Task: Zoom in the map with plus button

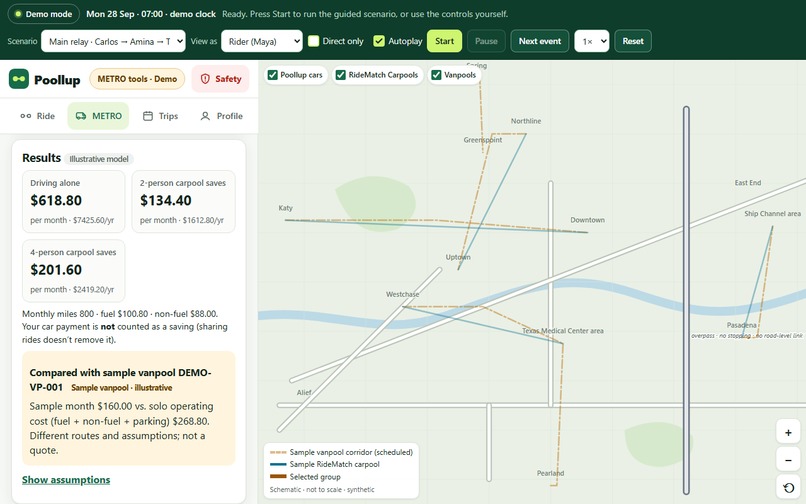Action: [x=788, y=433]
